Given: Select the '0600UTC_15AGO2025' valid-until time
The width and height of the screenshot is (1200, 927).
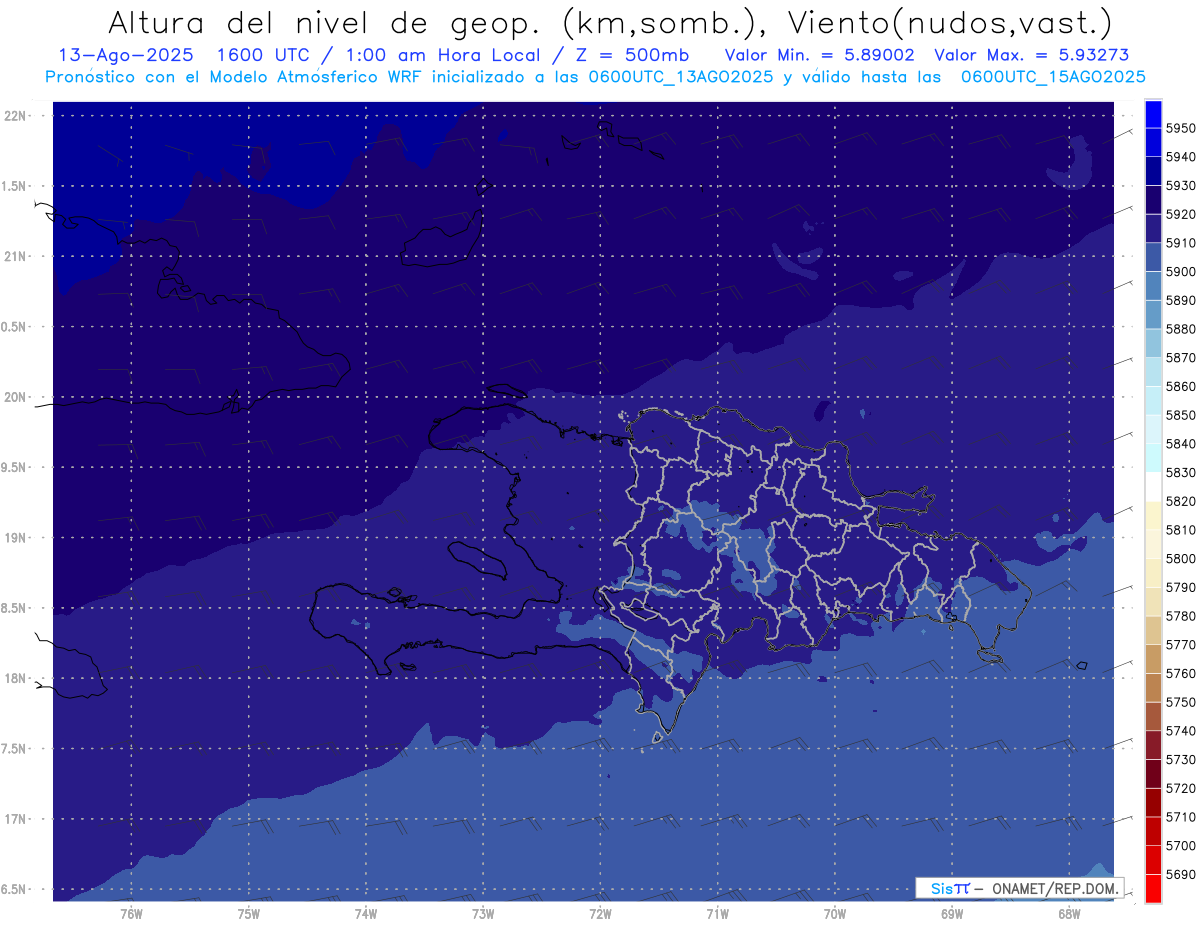Looking at the screenshot, I should click(x=1053, y=77).
